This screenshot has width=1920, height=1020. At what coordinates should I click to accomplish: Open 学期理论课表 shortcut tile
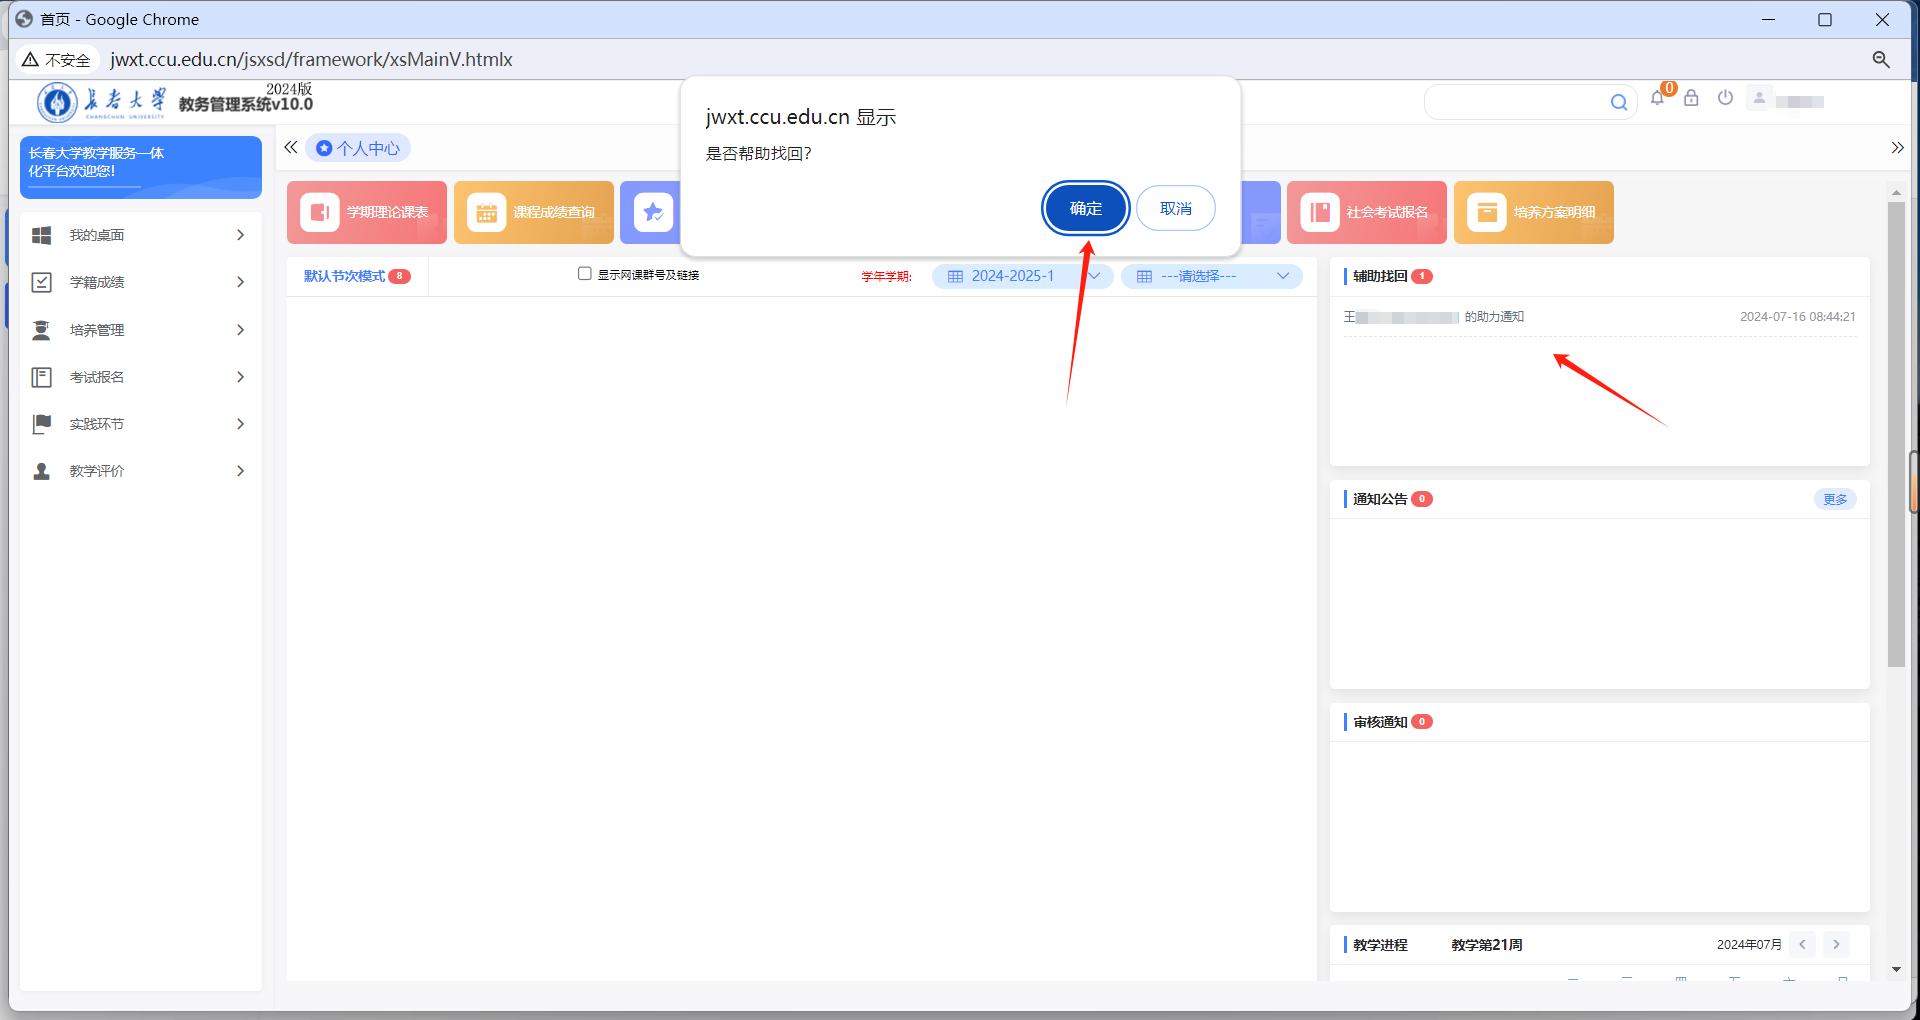(367, 212)
